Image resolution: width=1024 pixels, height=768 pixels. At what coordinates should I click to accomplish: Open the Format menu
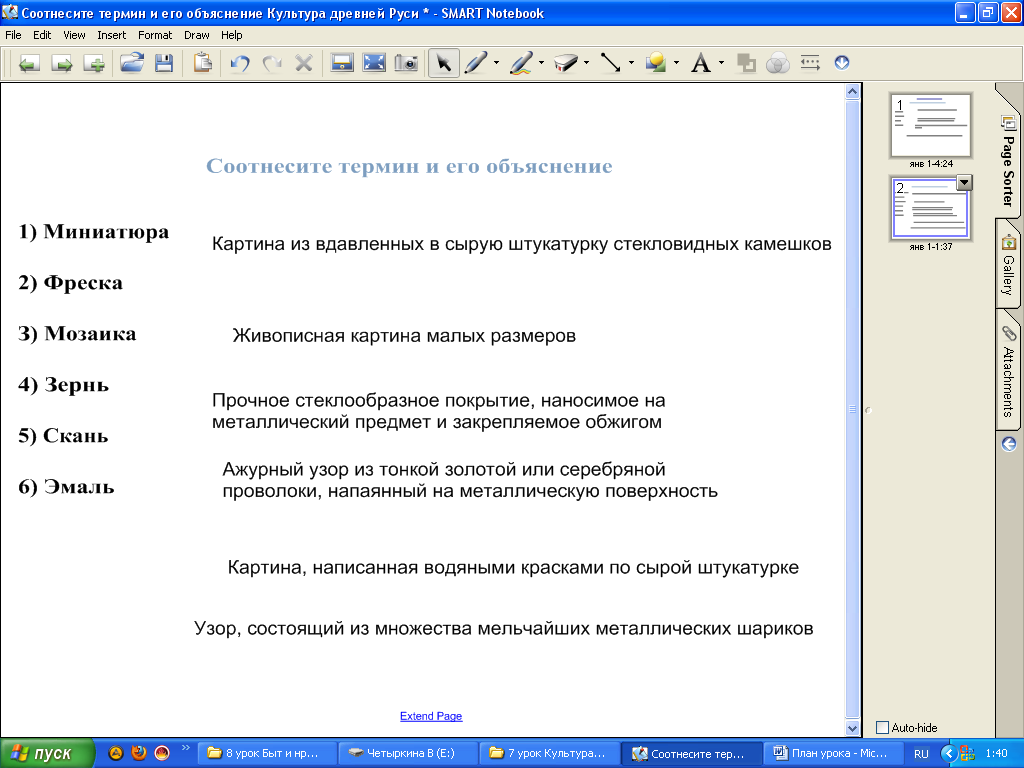(x=155, y=35)
